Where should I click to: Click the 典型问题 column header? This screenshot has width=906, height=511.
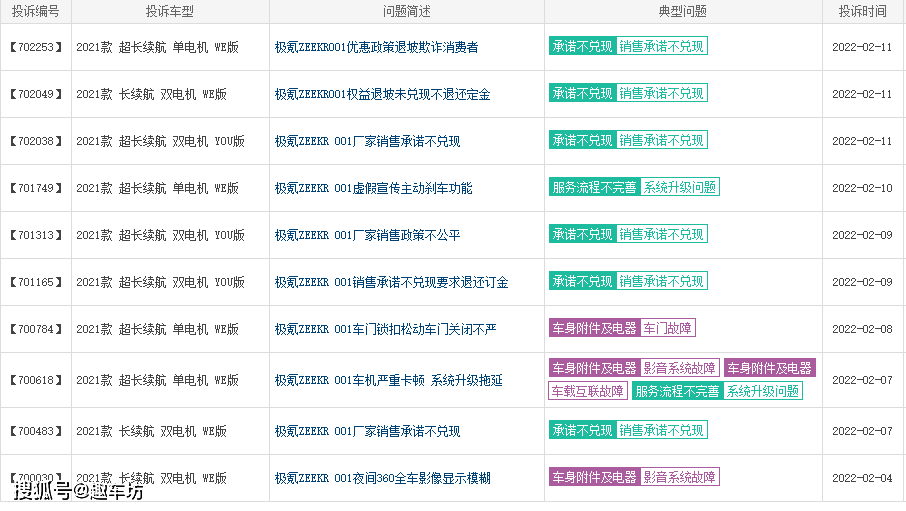click(x=683, y=12)
